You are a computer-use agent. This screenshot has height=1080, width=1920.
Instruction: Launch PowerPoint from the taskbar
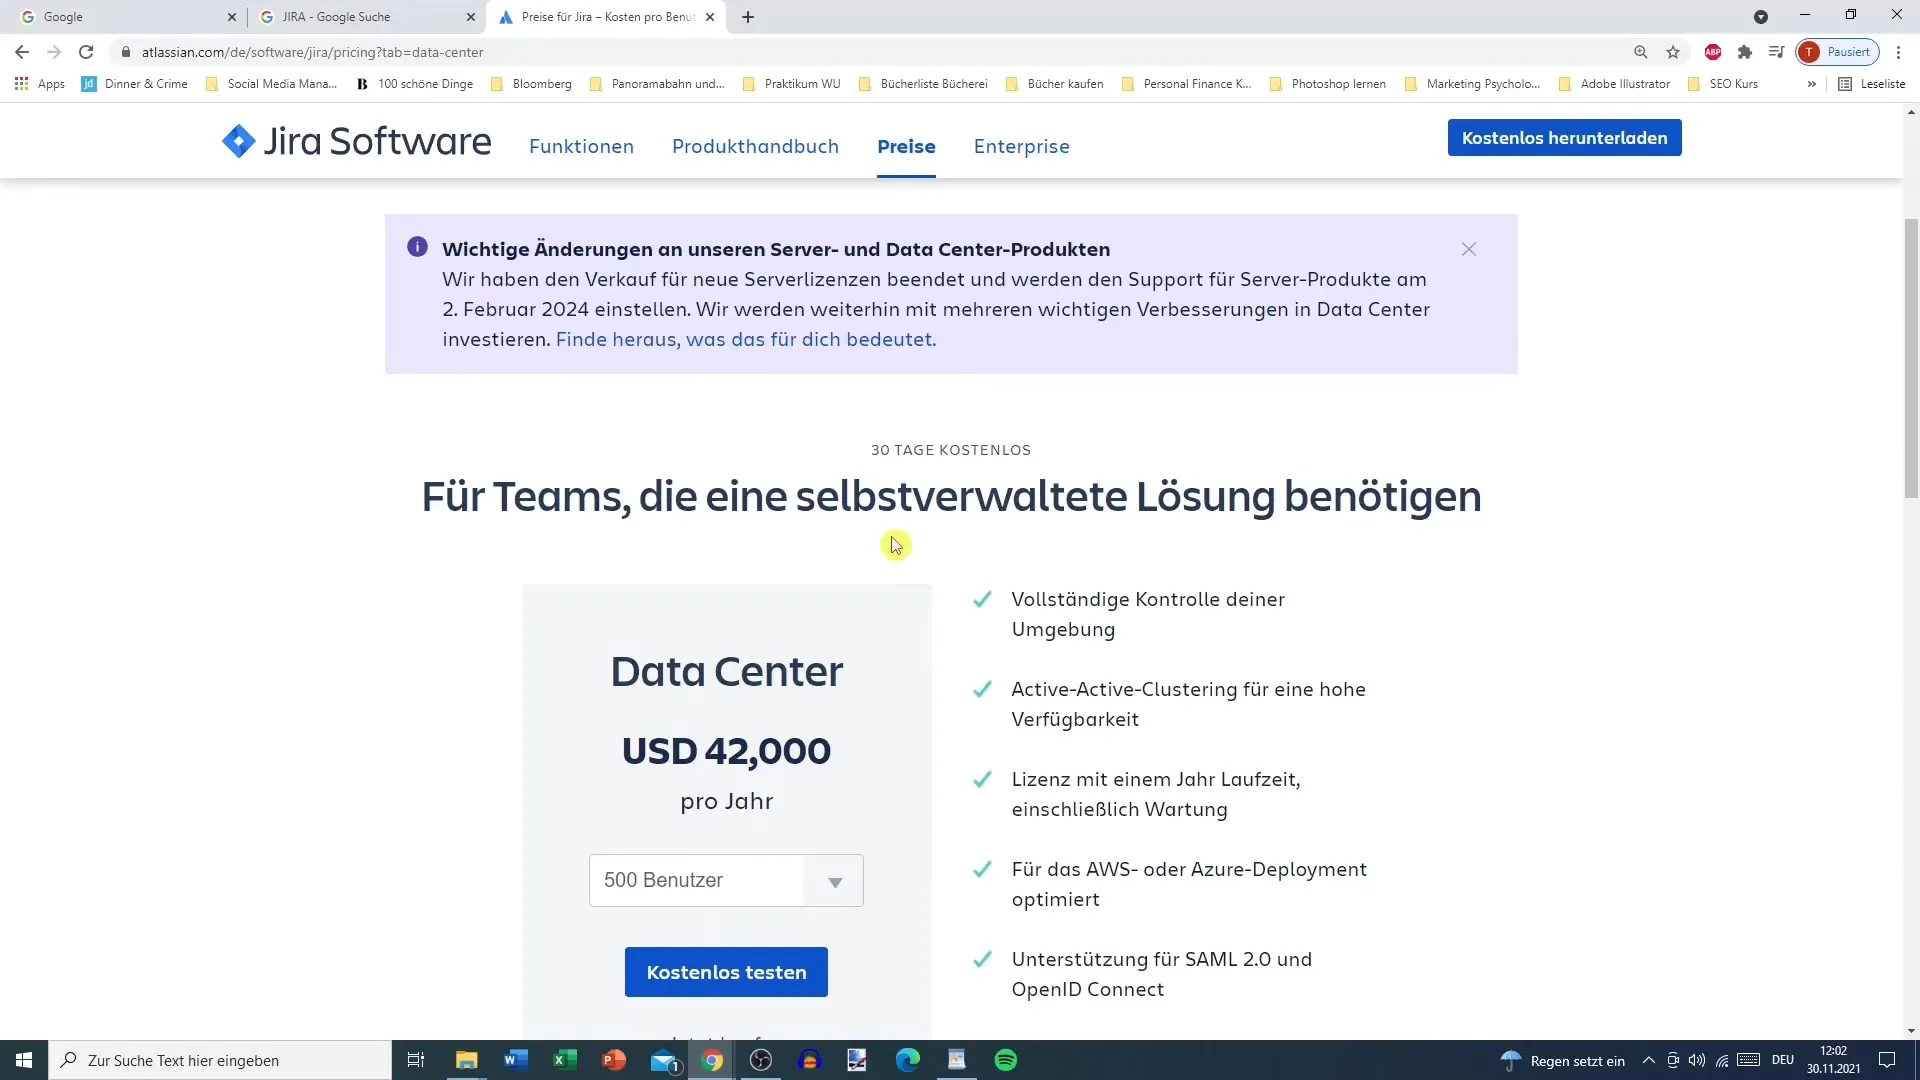[x=614, y=1060]
